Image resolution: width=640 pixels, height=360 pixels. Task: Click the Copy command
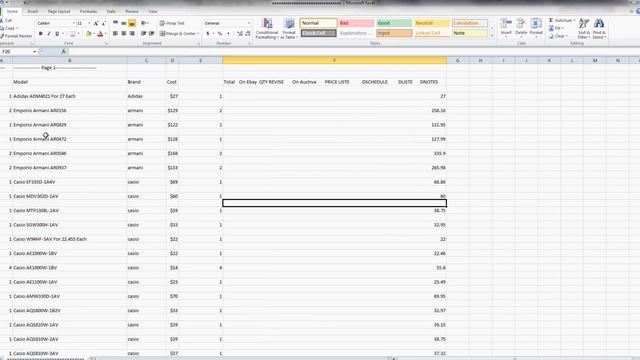(8, 28)
